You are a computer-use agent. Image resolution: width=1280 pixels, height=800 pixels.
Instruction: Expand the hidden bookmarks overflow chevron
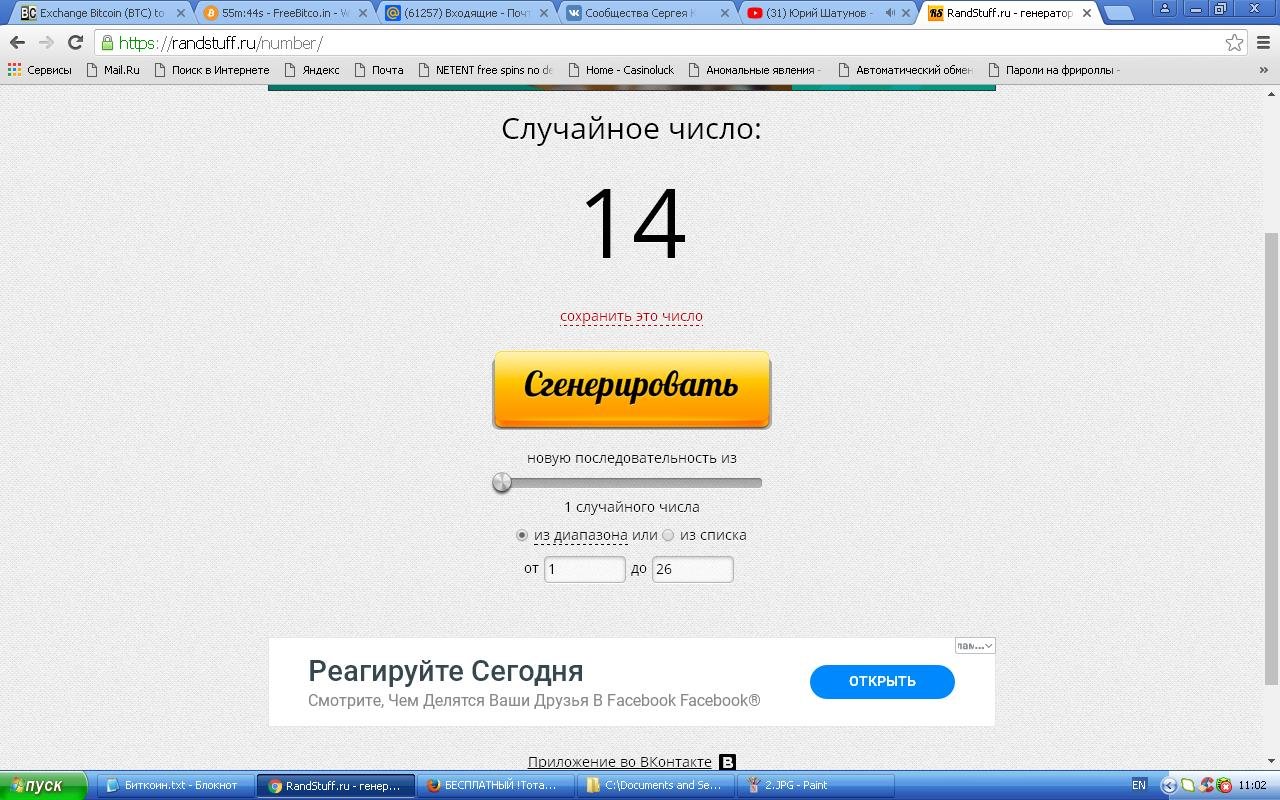(1263, 70)
